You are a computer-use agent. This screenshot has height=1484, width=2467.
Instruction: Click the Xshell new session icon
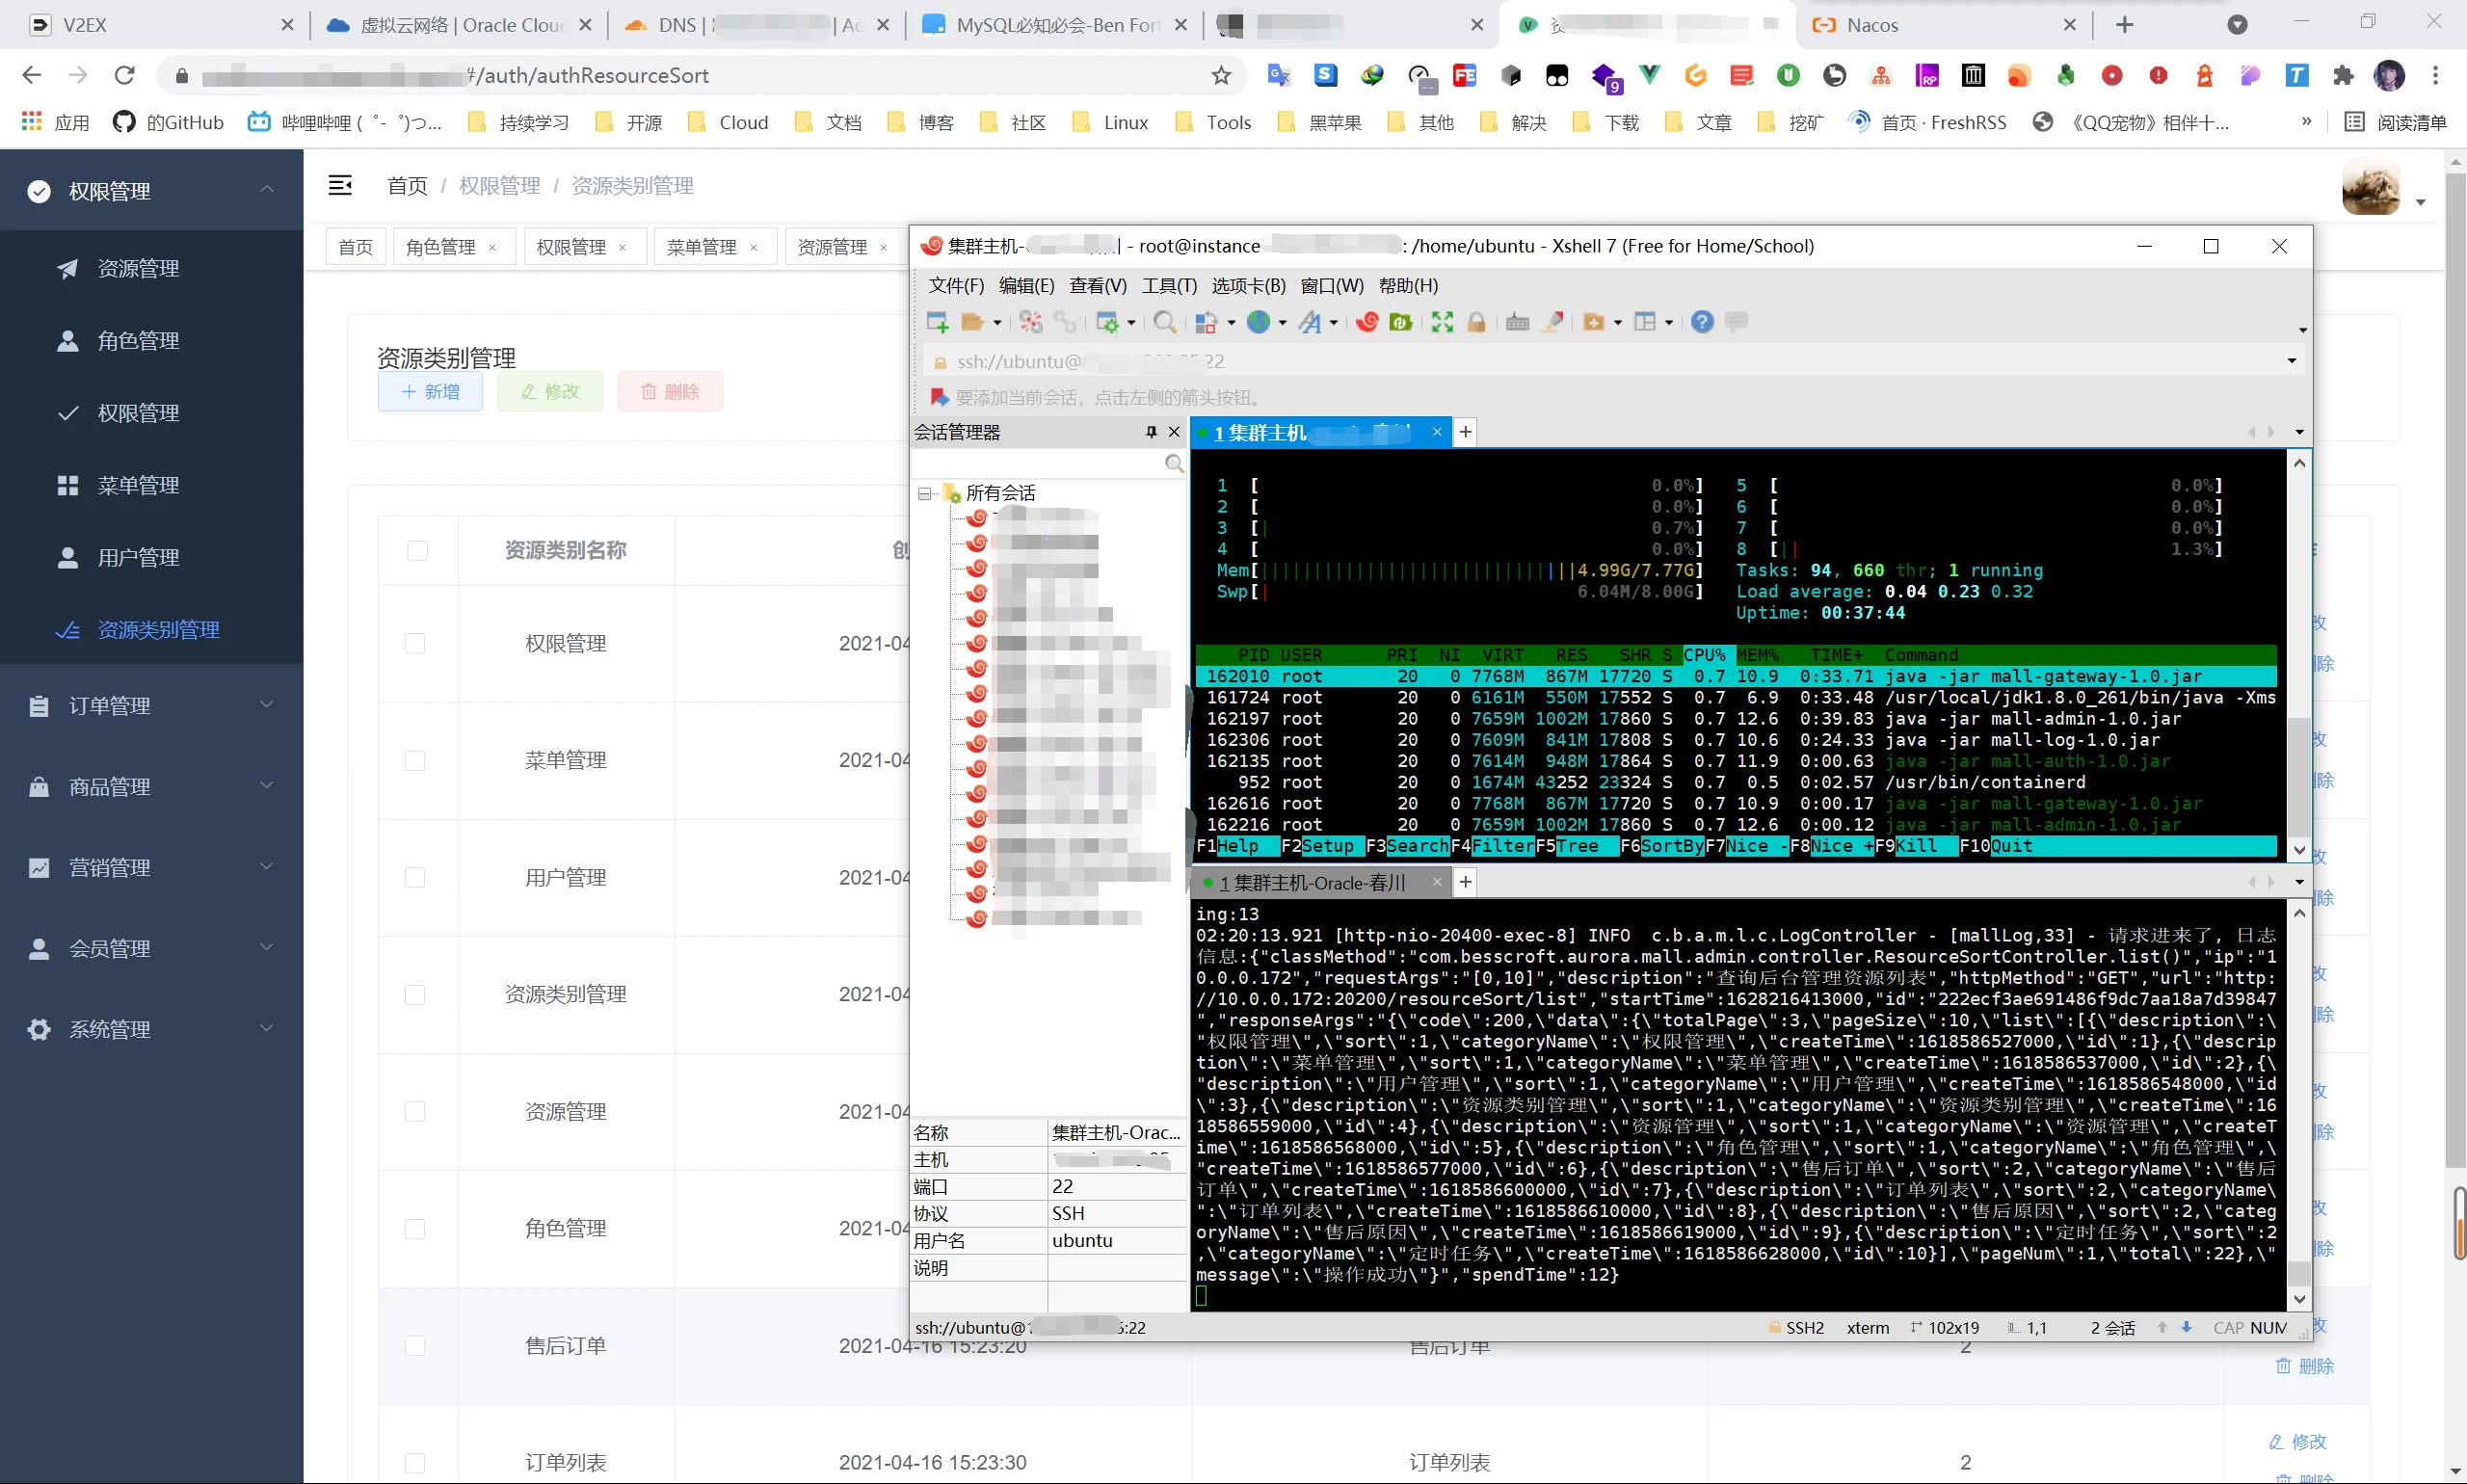click(x=937, y=322)
